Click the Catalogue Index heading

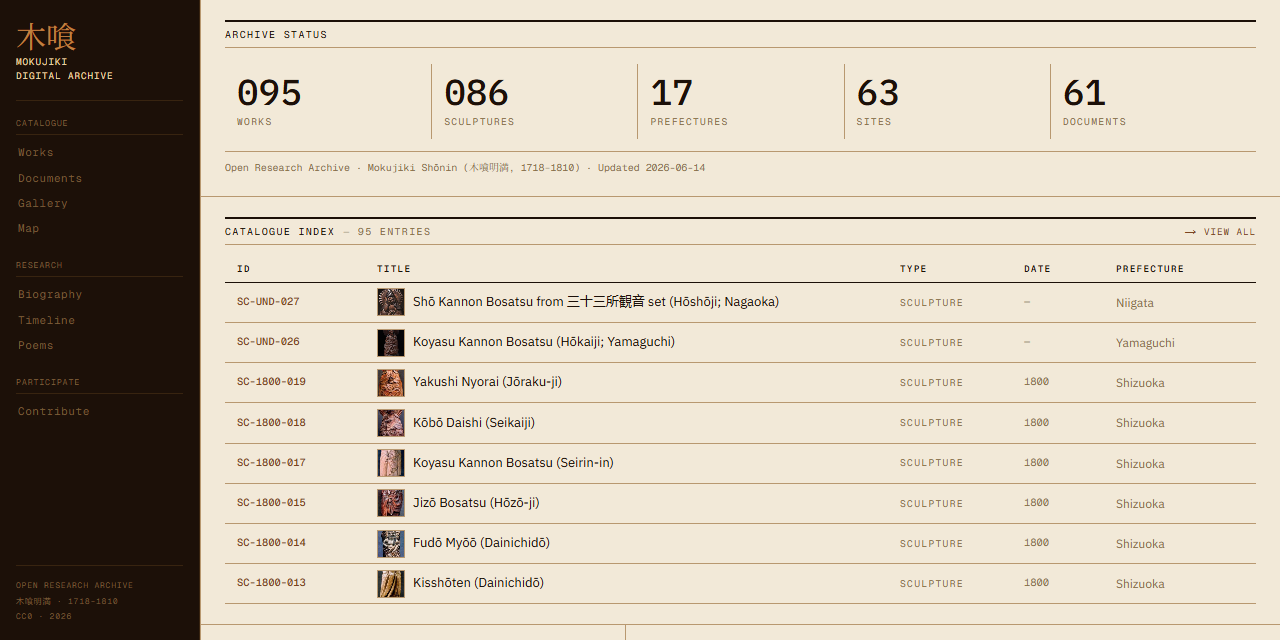(x=280, y=232)
